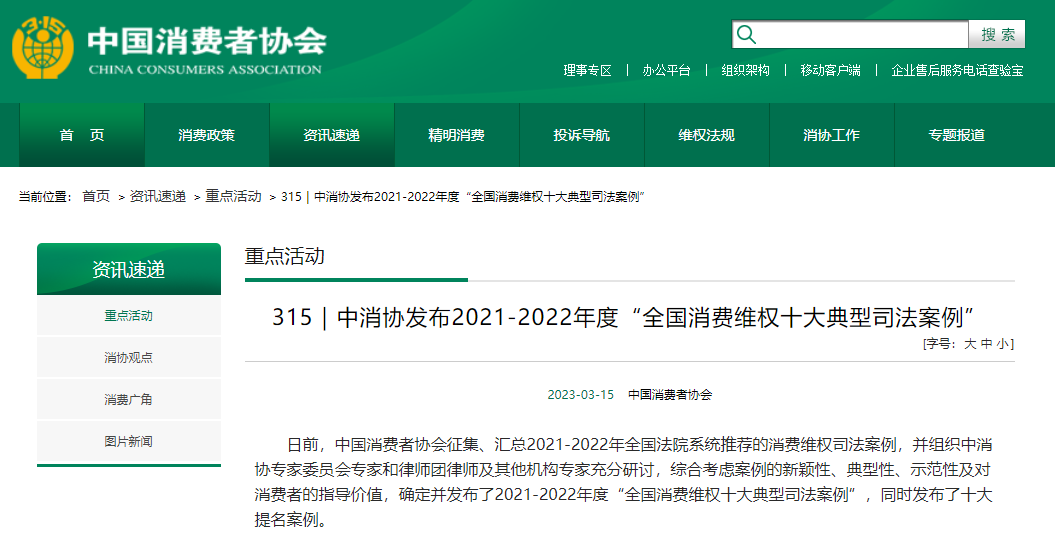Select 消费广角 in the sidebar
This screenshot has width=1055, height=538.
pos(129,399)
